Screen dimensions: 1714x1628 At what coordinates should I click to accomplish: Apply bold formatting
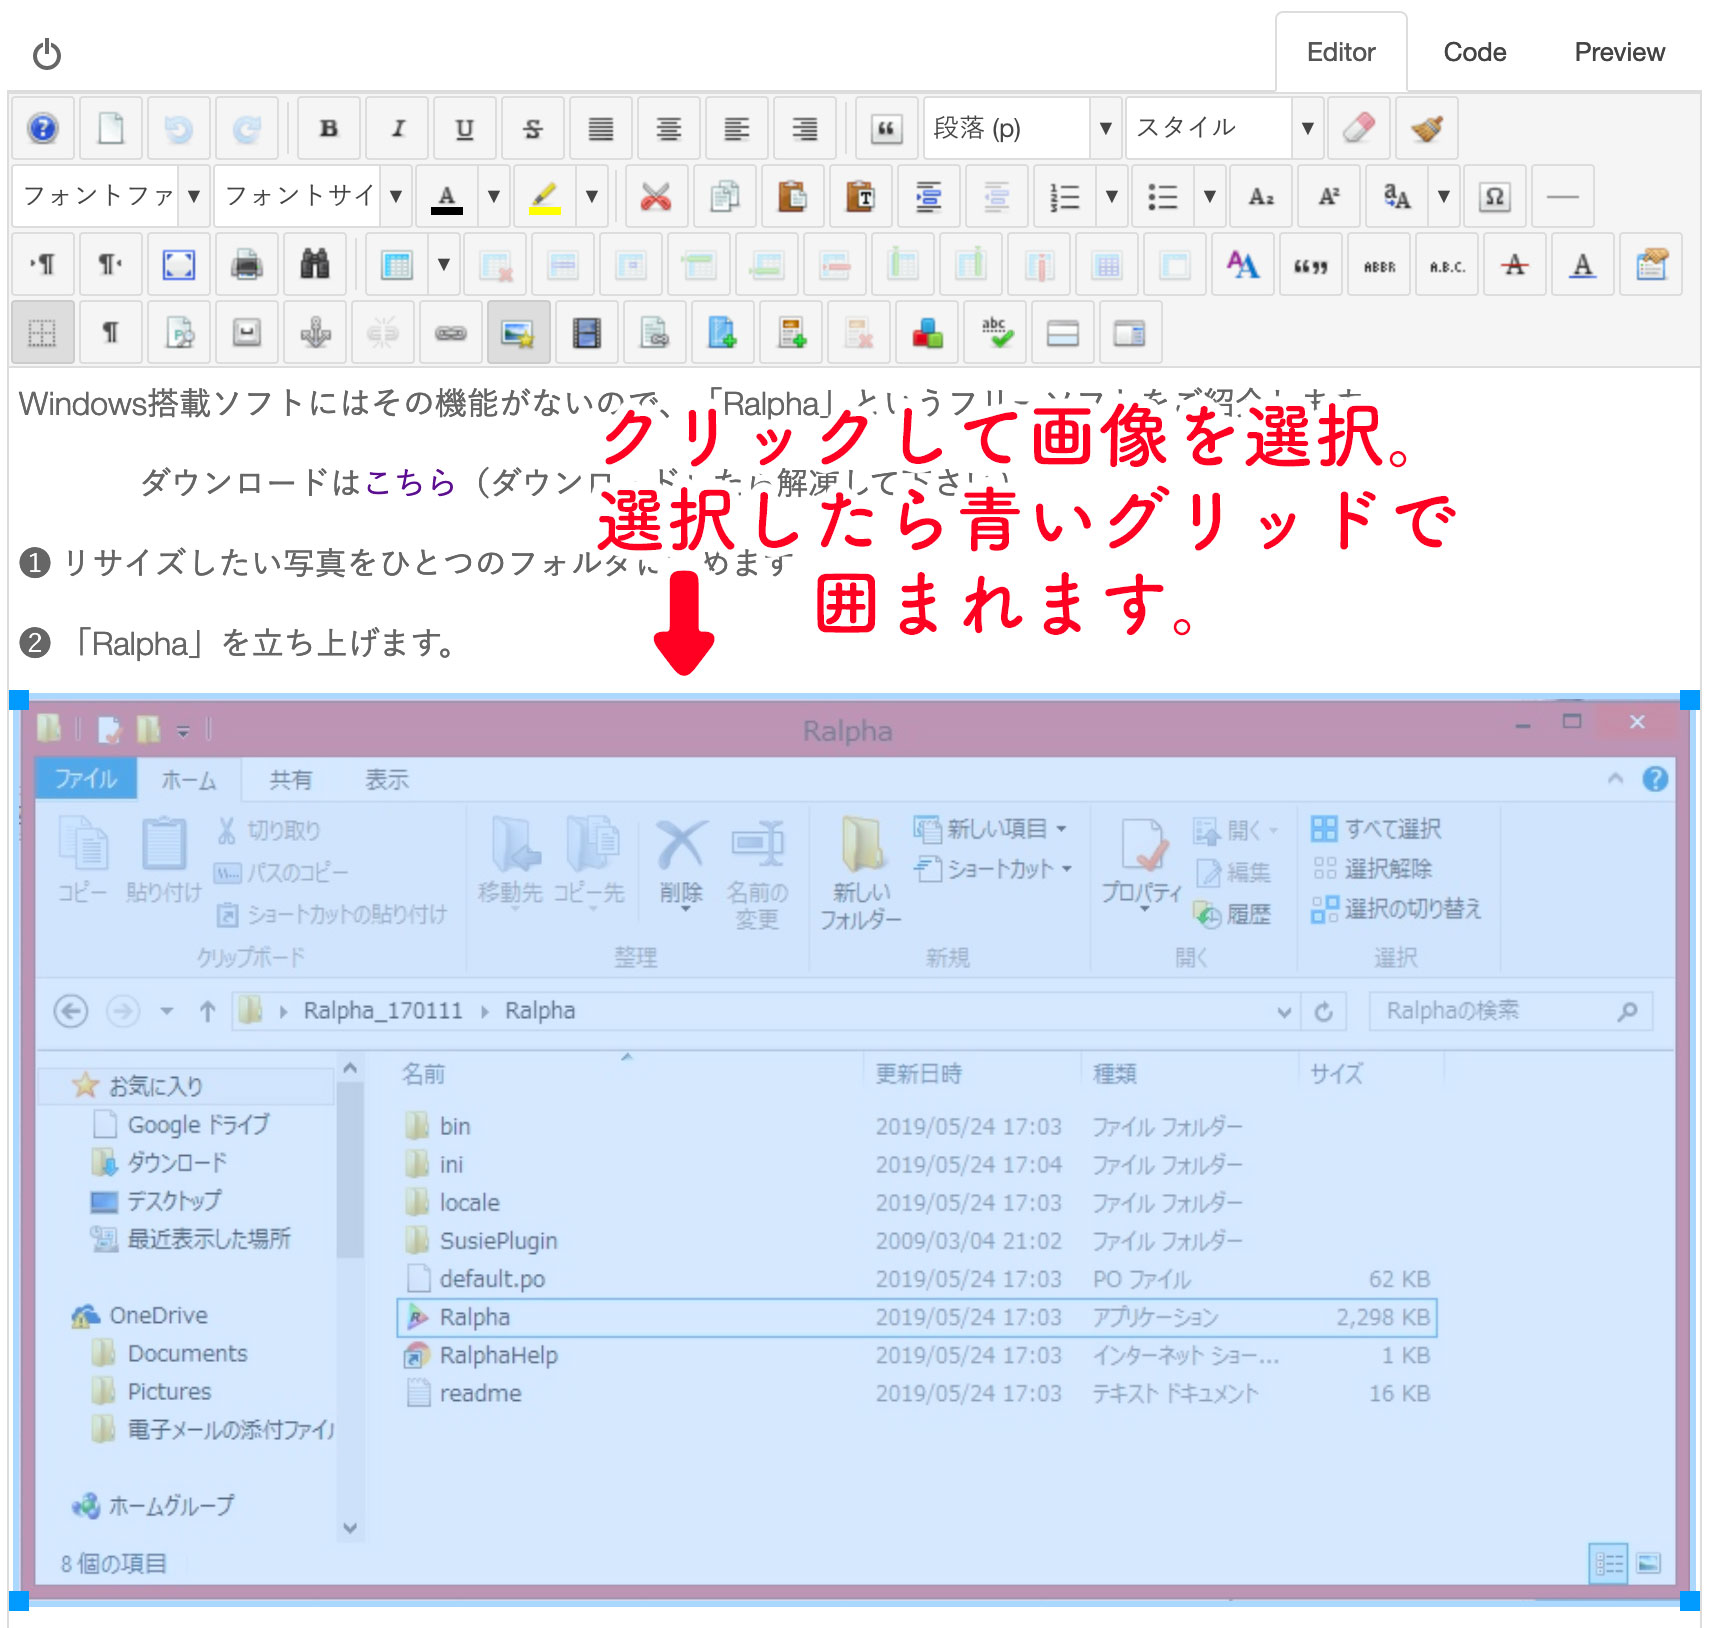pyautogui.click(x=328, y=128)
